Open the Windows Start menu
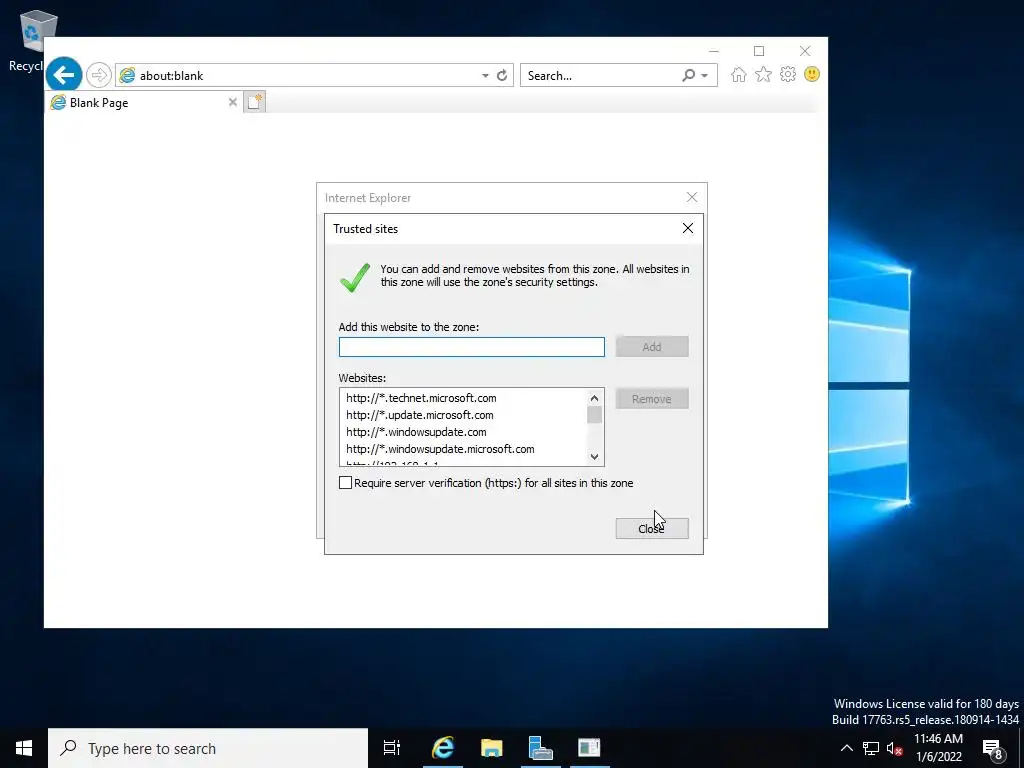Screen dimensions: 1024x768 coord(24,748)
